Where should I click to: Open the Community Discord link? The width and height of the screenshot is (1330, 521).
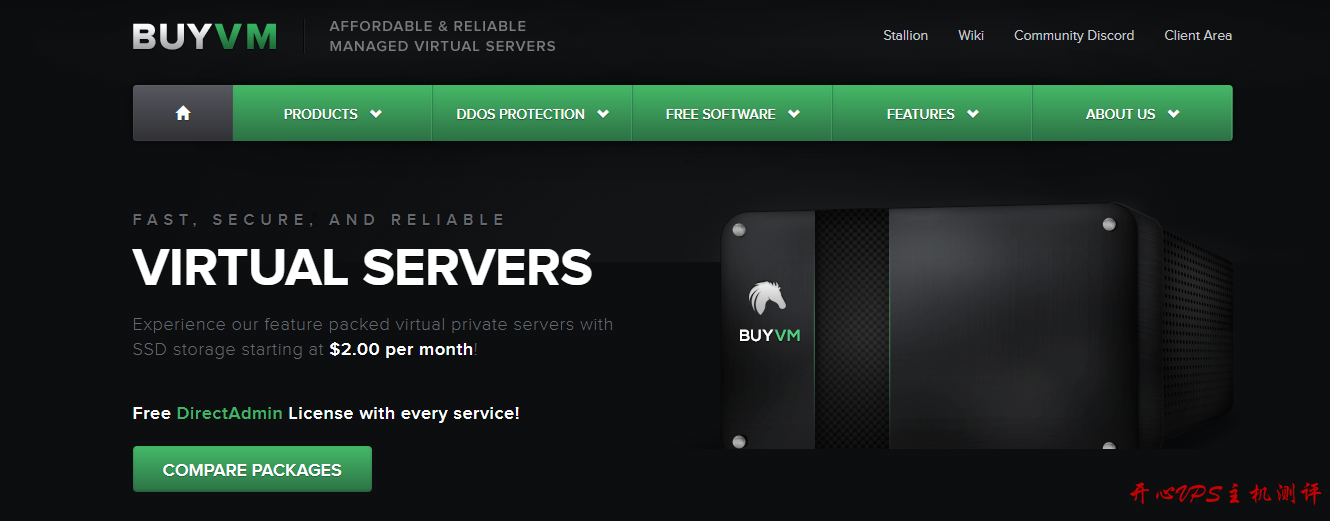pyautogui.click(x=1073, y=35)
